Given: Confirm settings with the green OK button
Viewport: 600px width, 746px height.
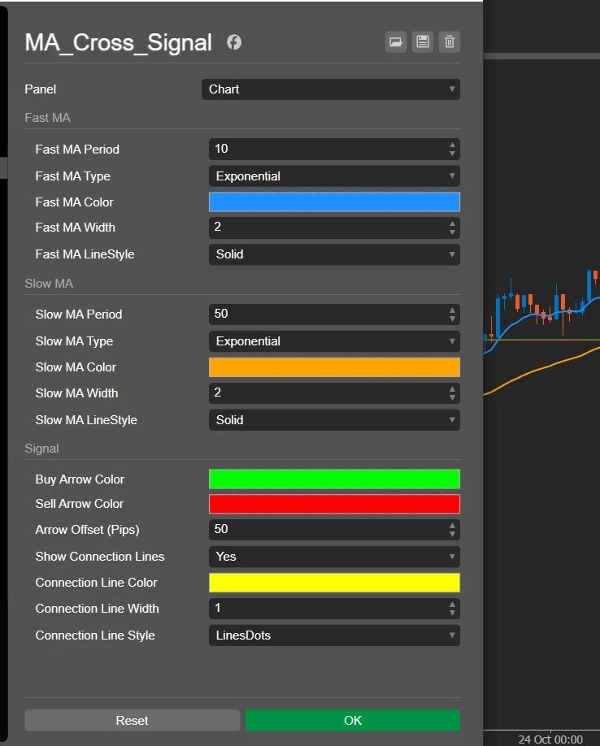Looking at the screenshot, I should [352, 720].
